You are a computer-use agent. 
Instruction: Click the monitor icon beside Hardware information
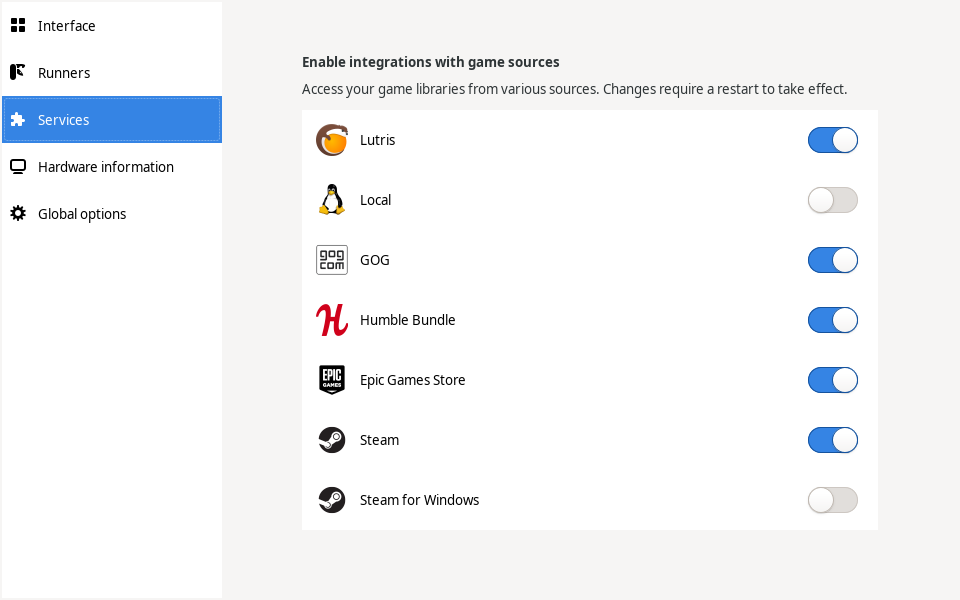(18, 166)
